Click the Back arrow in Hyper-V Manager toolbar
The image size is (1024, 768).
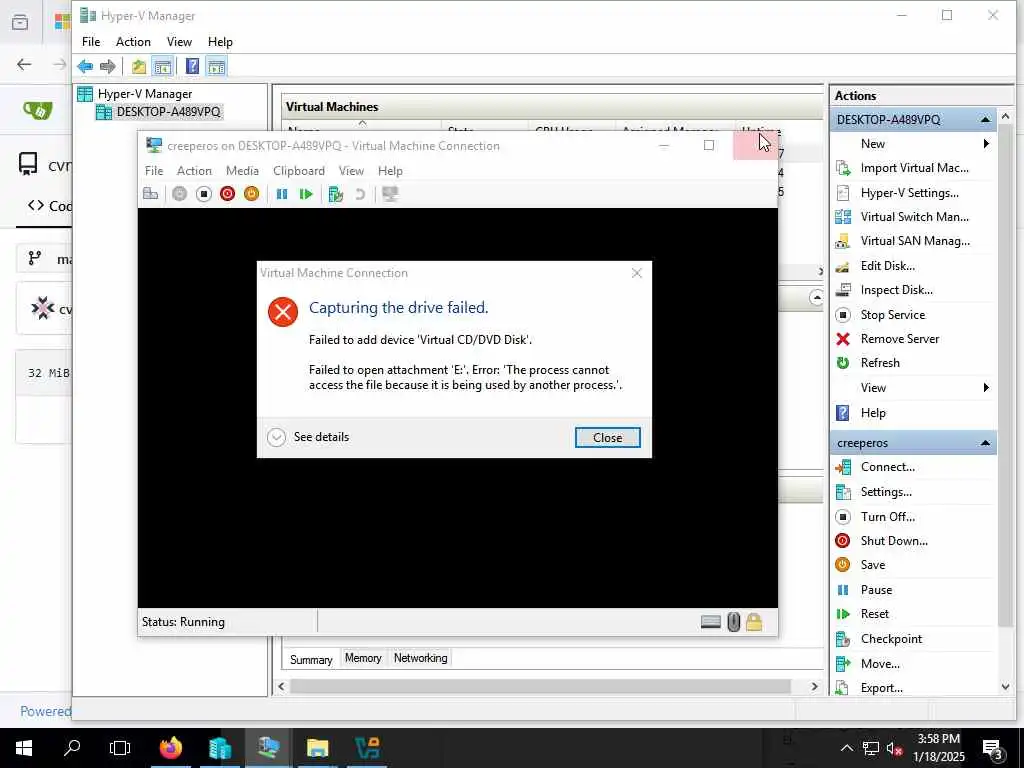tap(85, 66)
